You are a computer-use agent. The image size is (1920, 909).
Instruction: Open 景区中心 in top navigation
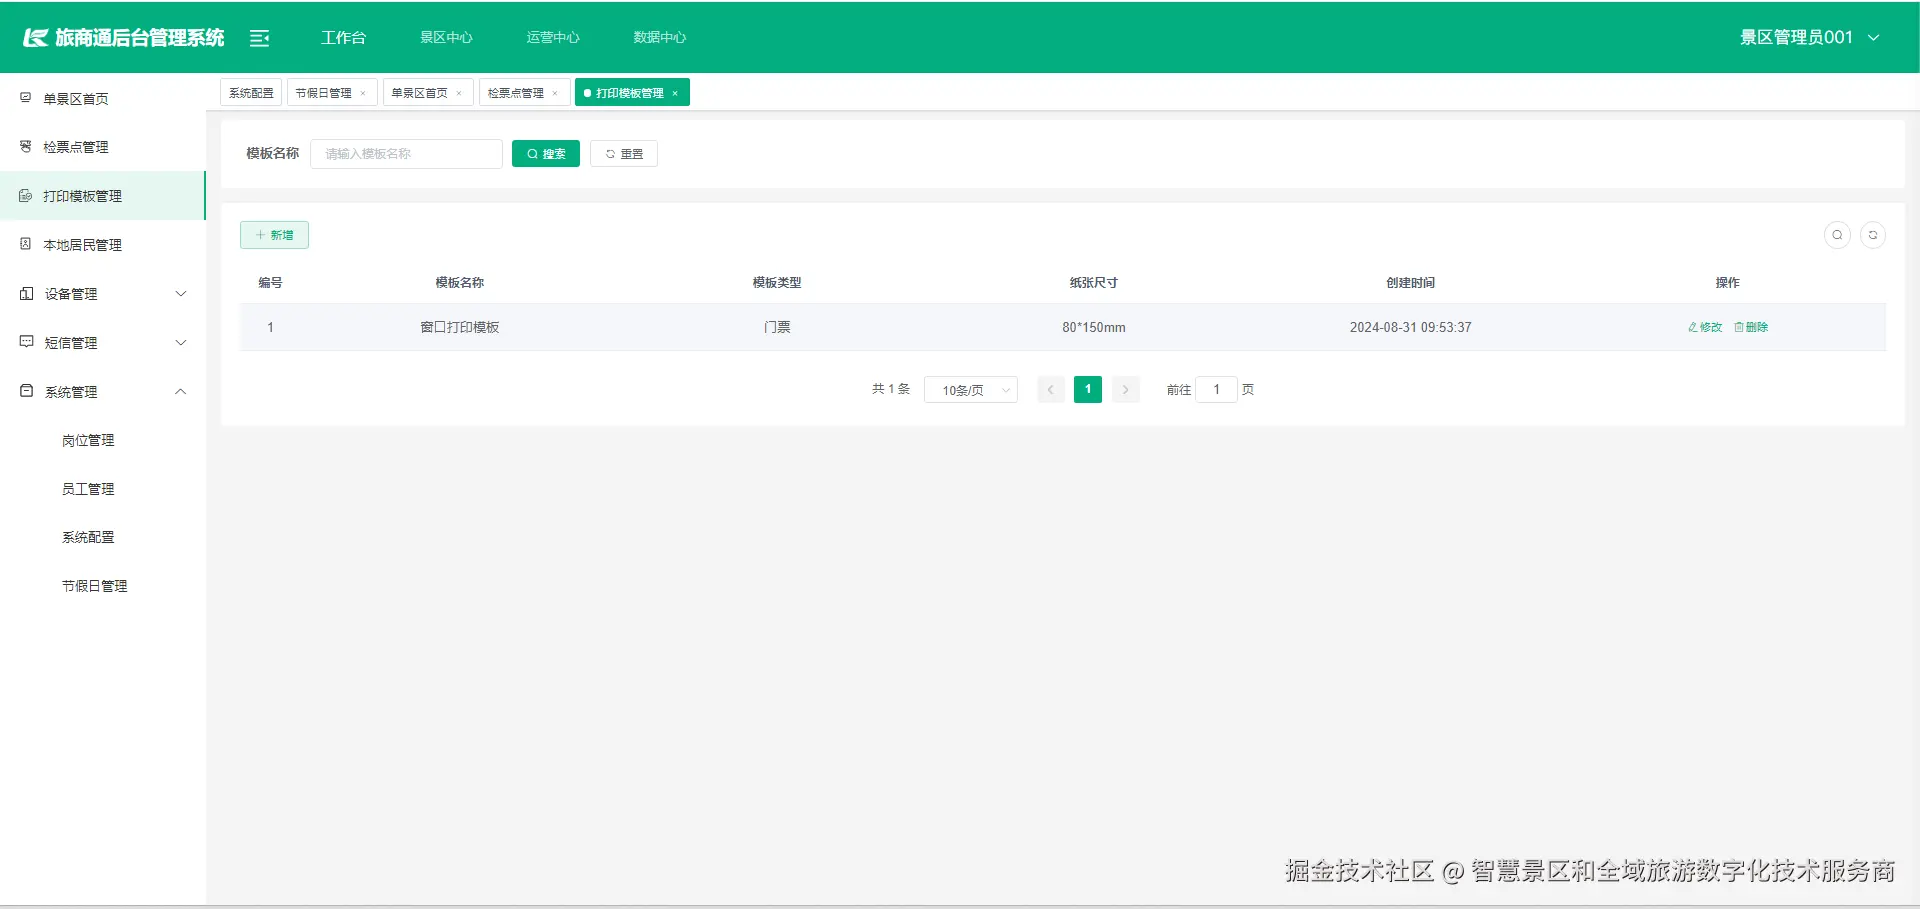pyautogui.click(x=446, y=37)
